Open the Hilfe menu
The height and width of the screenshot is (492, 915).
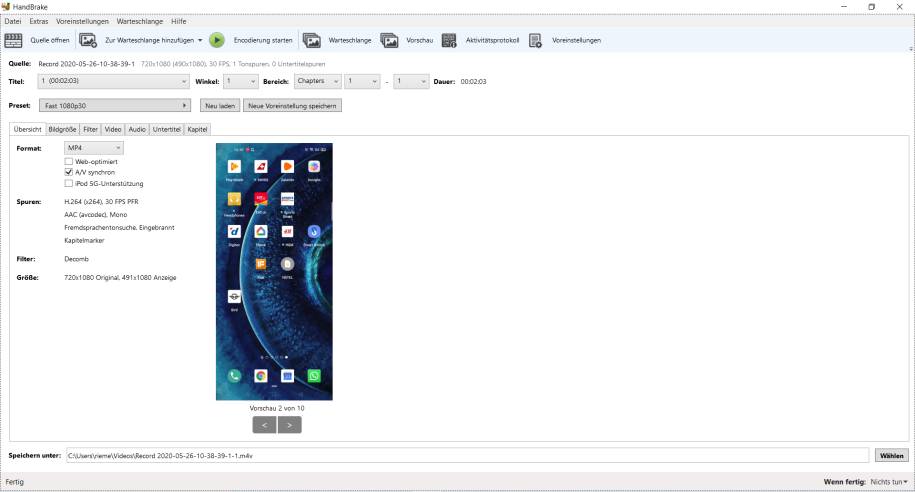[x=179, y=21]
